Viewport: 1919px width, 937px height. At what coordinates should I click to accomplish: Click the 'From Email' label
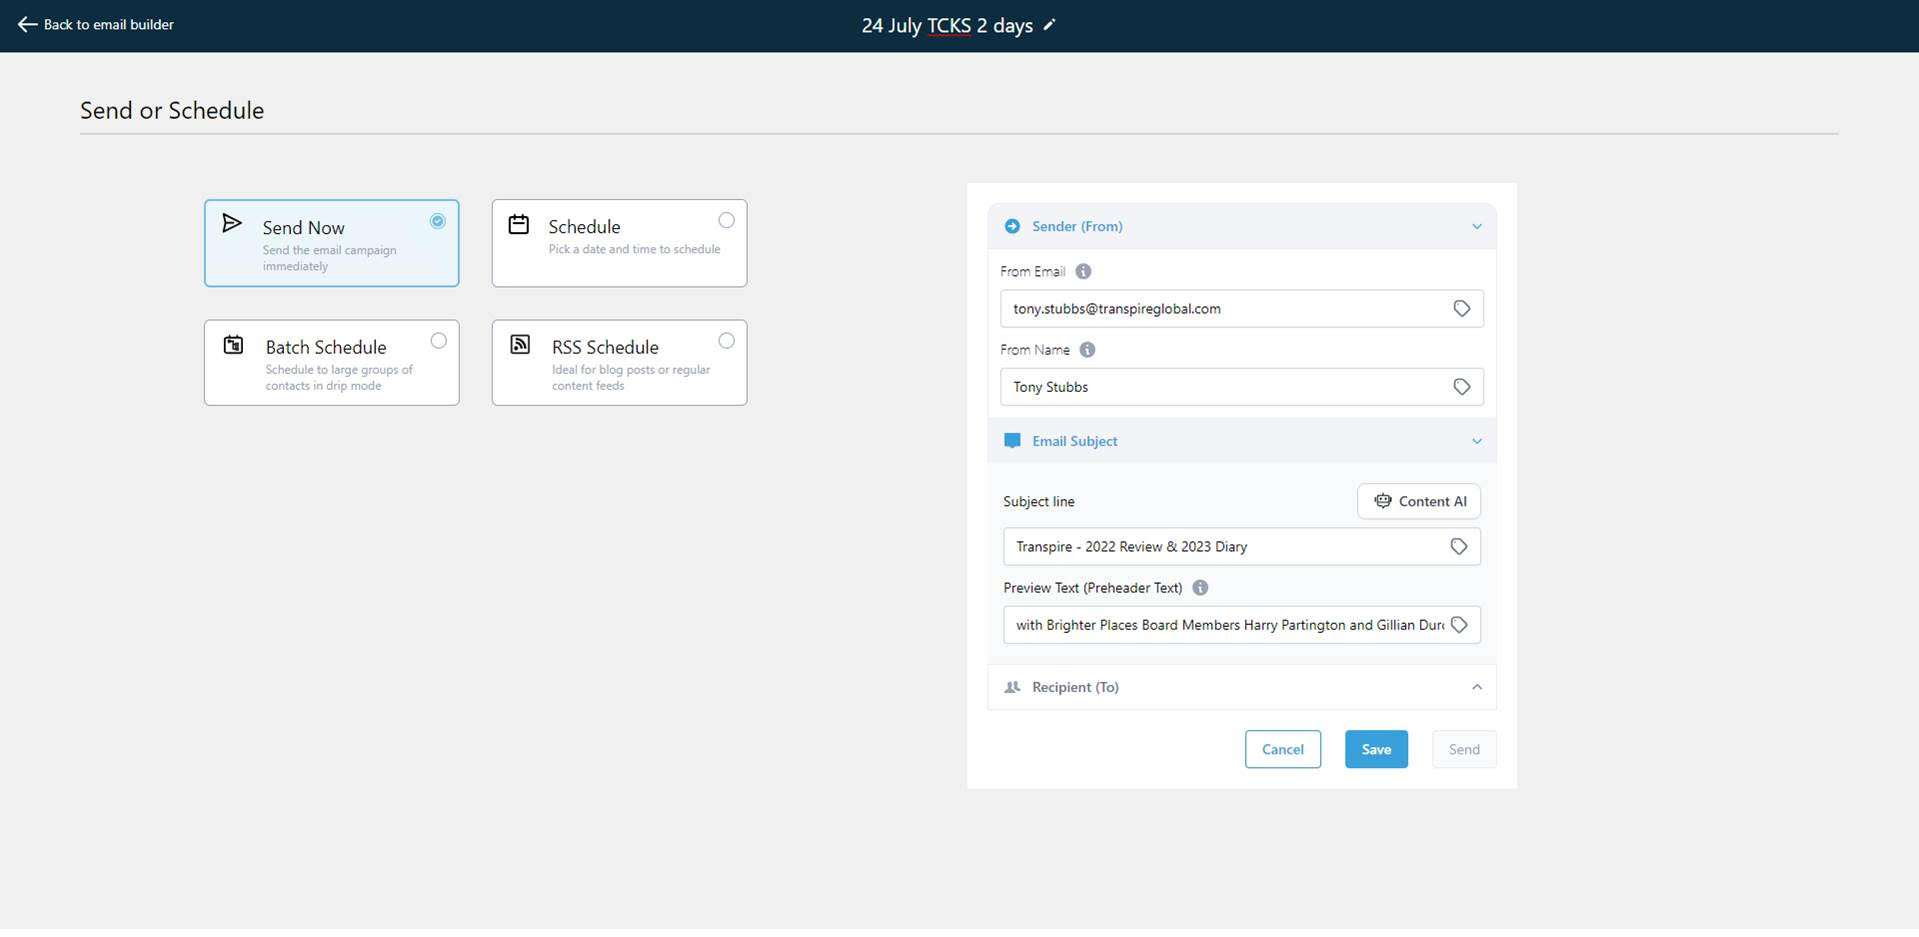(x=1033, y=271)
